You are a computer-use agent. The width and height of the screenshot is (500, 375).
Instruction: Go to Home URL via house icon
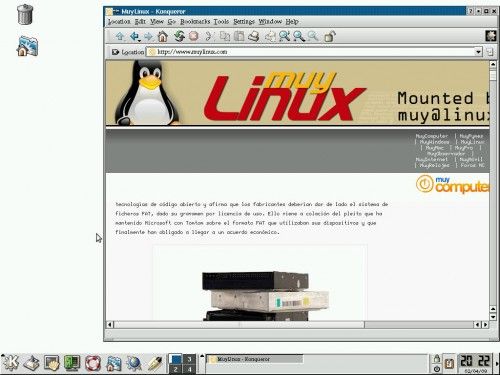pos(163,36)
